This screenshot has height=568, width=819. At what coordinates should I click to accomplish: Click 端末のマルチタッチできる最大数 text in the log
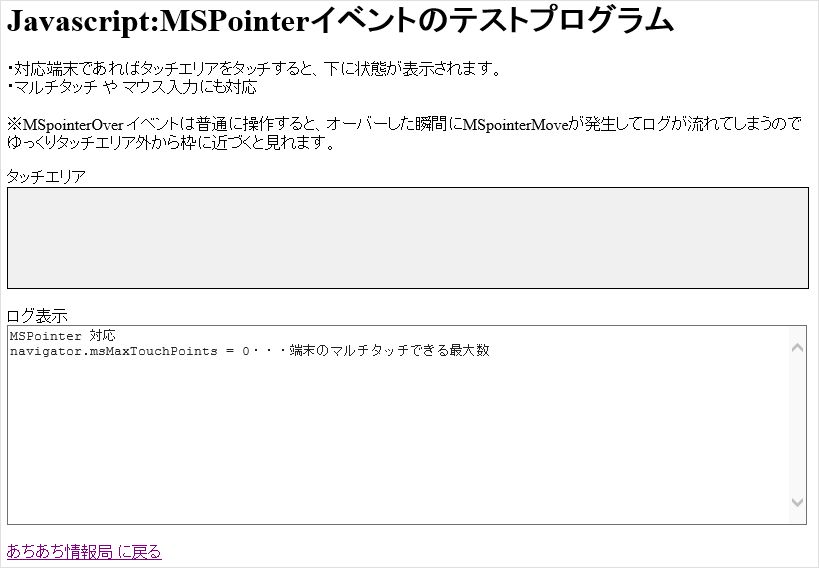(x=390, y=351)
